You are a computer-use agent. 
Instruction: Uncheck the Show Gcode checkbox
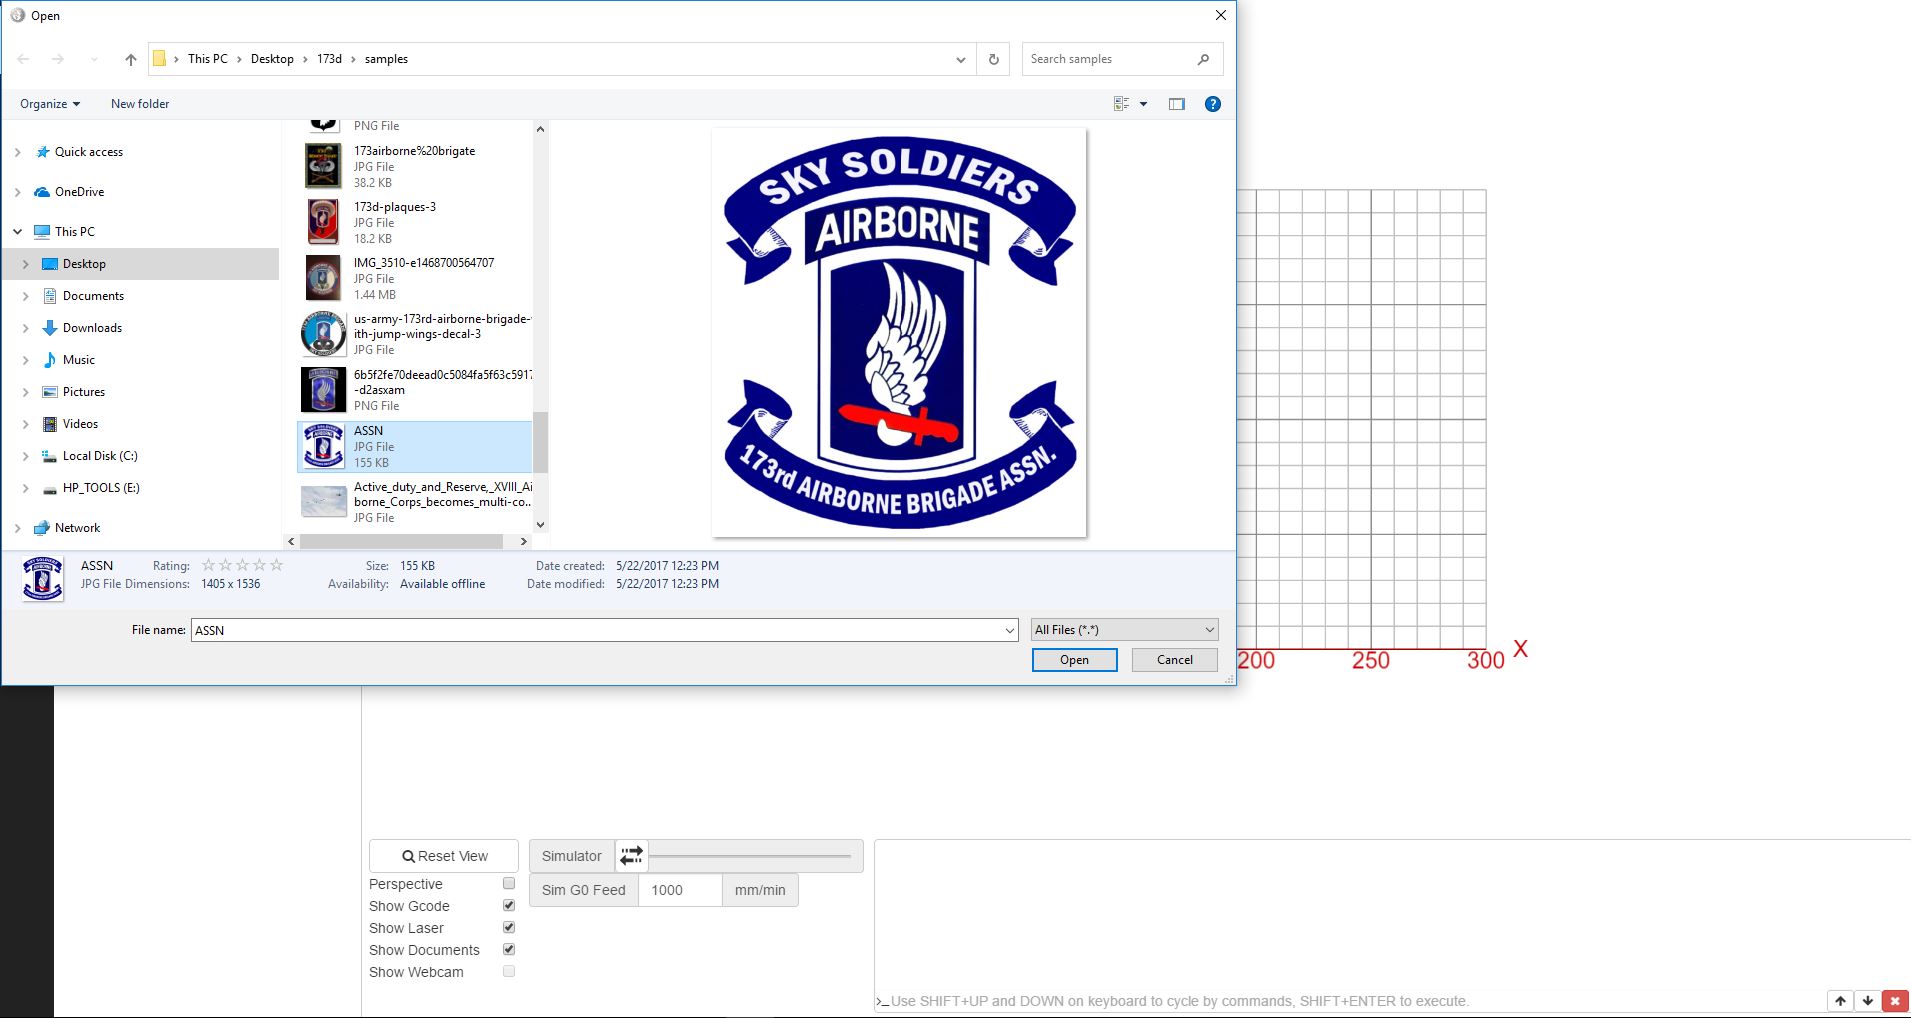click(509, 906)
